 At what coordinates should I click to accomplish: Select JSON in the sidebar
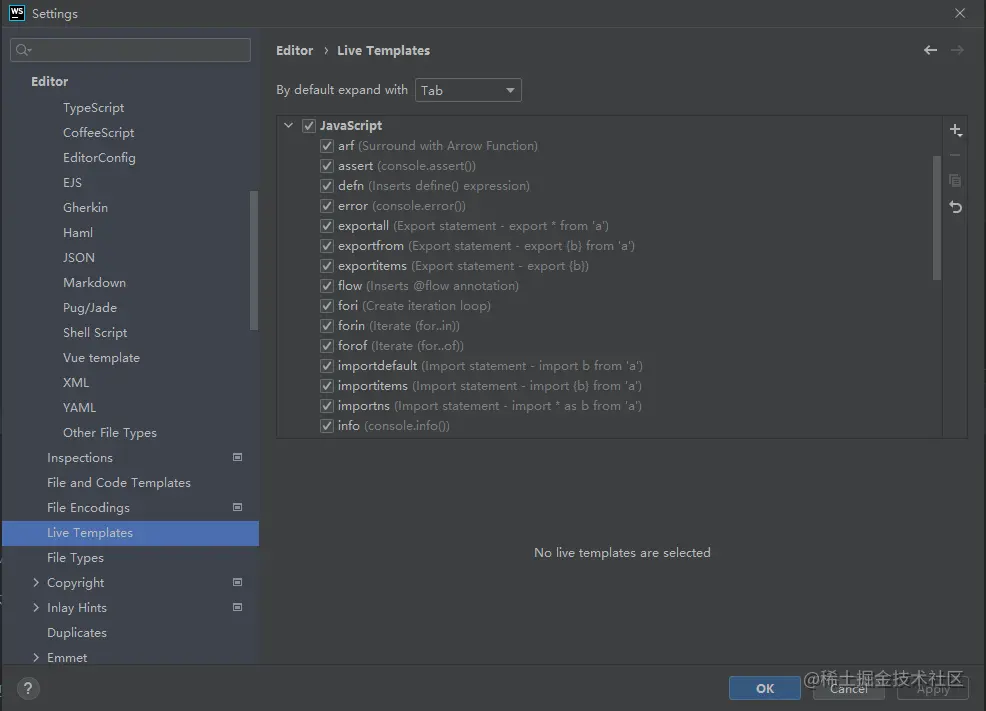79,258
